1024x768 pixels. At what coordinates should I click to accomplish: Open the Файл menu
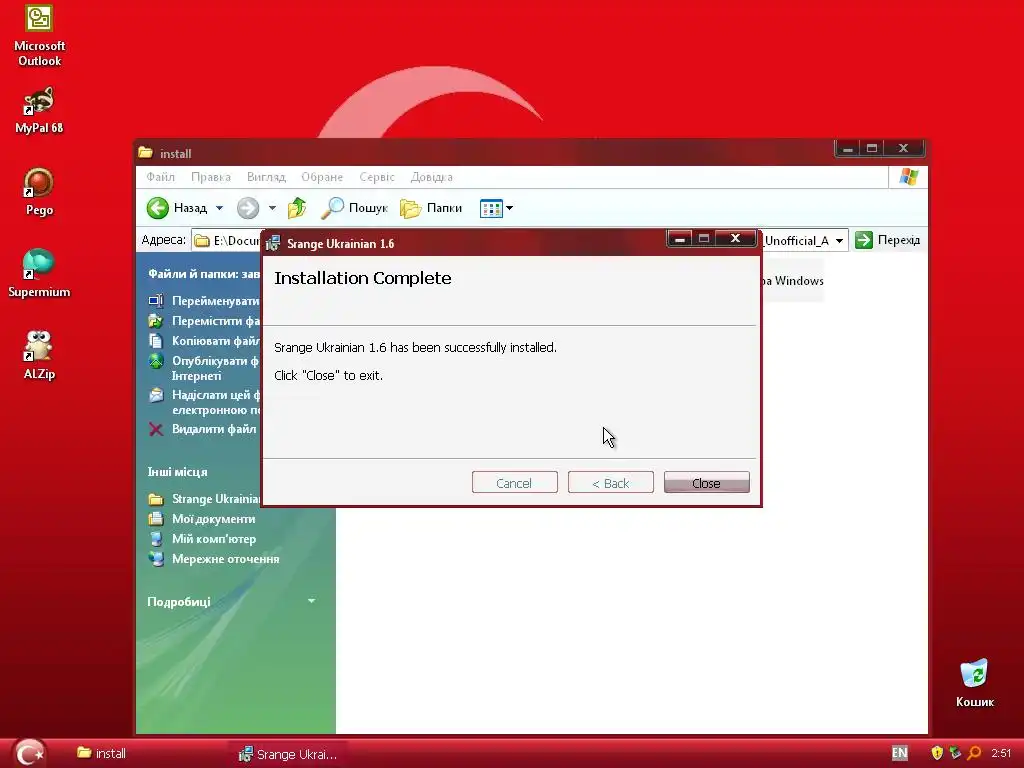tap(161, 177)
